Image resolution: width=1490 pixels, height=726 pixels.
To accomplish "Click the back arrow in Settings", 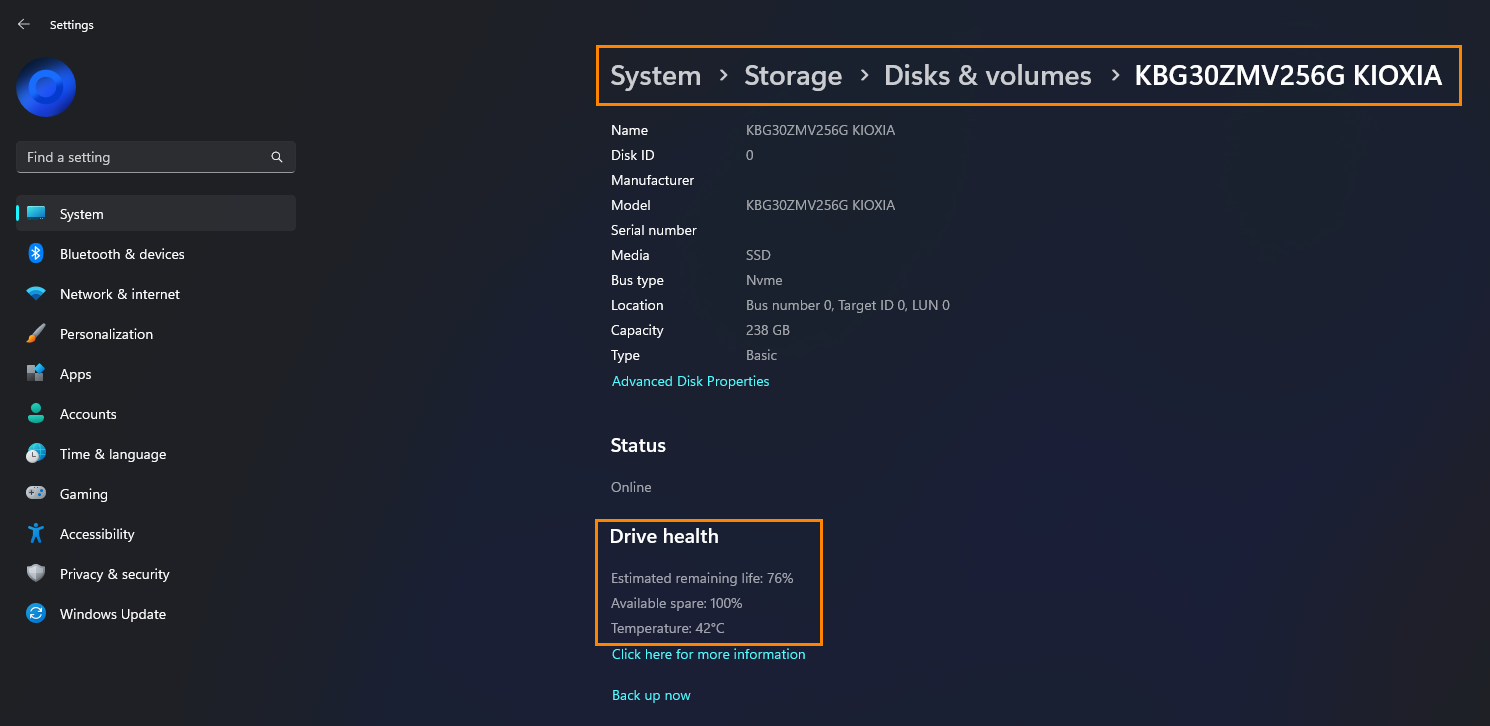I will pyautogui.click(x=24, y=24).
